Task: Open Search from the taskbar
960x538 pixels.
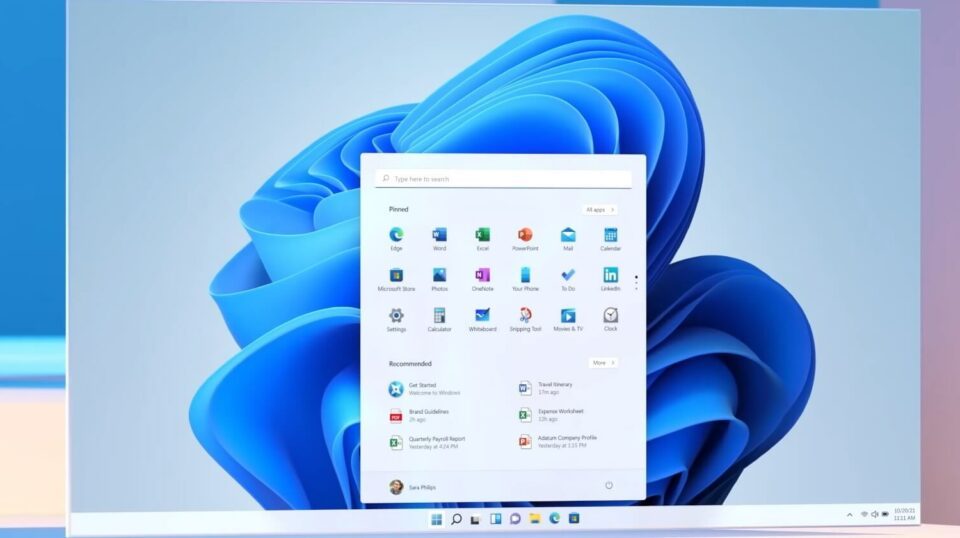Action: [456, 519]
